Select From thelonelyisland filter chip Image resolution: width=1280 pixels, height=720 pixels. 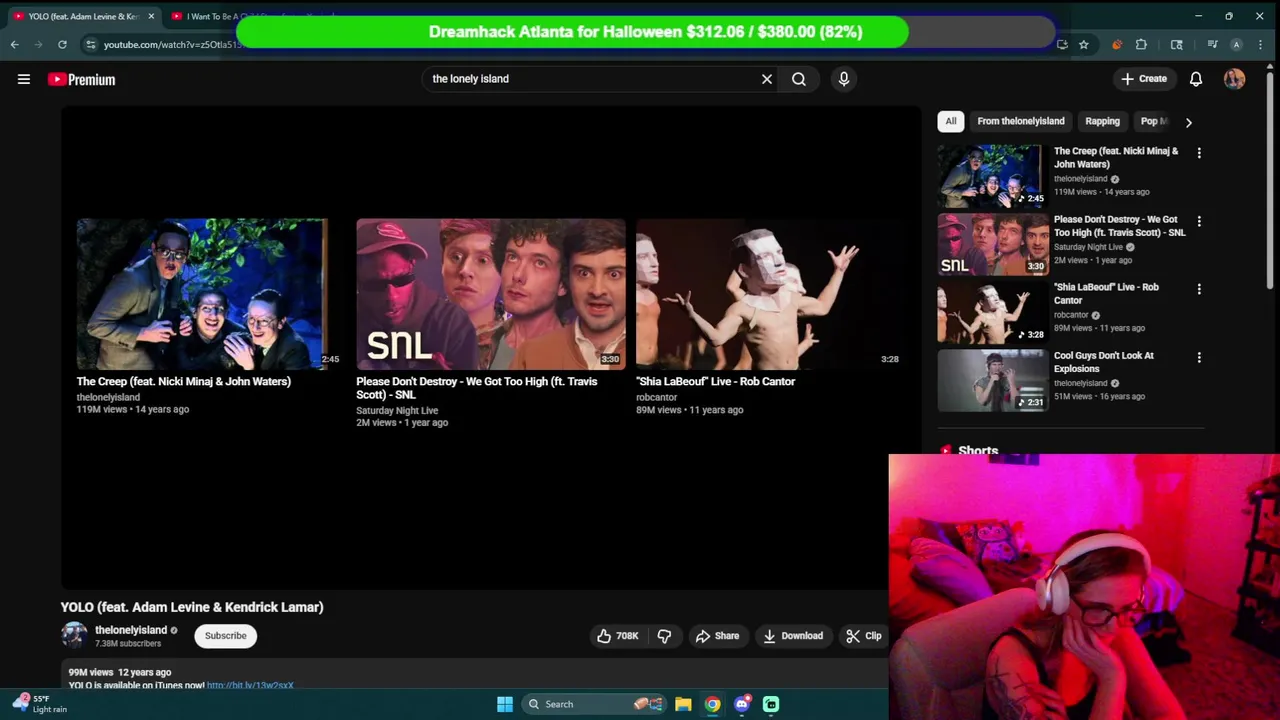(x=1021, y=121)
